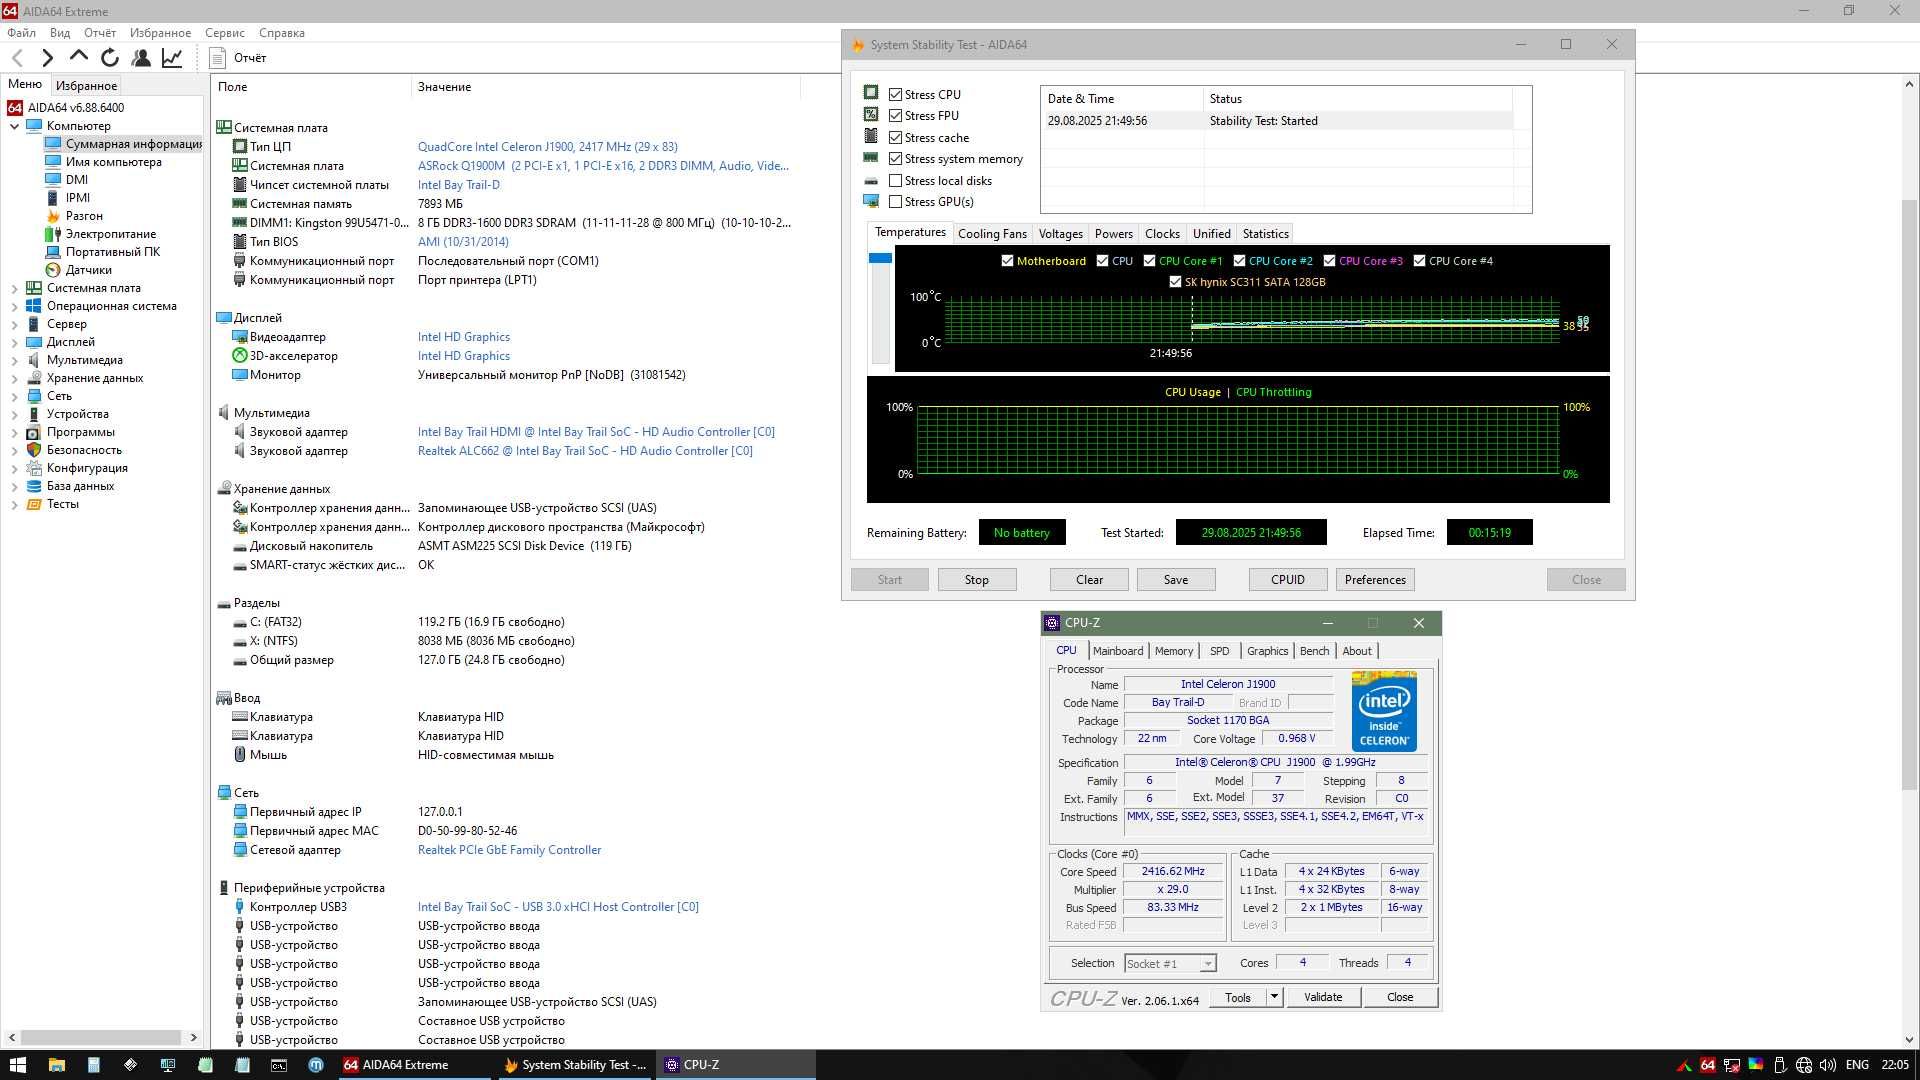Click the Clear button
The image size is (1920, 1080).
[x=1089, y=580]
